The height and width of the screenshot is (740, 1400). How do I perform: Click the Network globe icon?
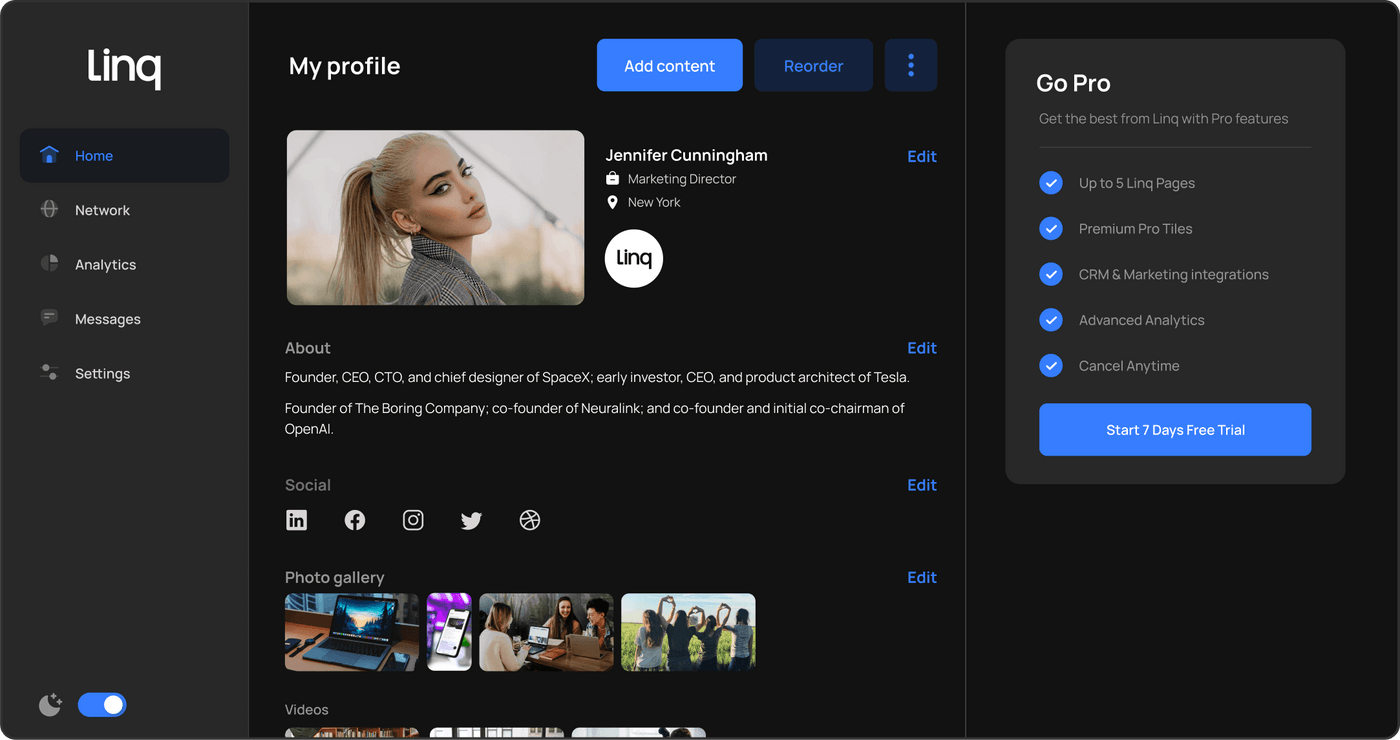coord(49,210)
